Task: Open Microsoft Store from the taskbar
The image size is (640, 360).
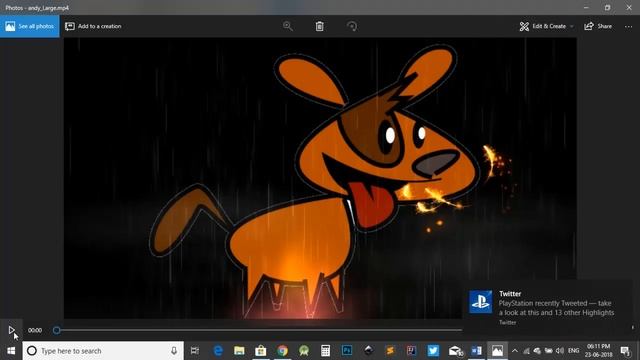Action: coord(260,351)
